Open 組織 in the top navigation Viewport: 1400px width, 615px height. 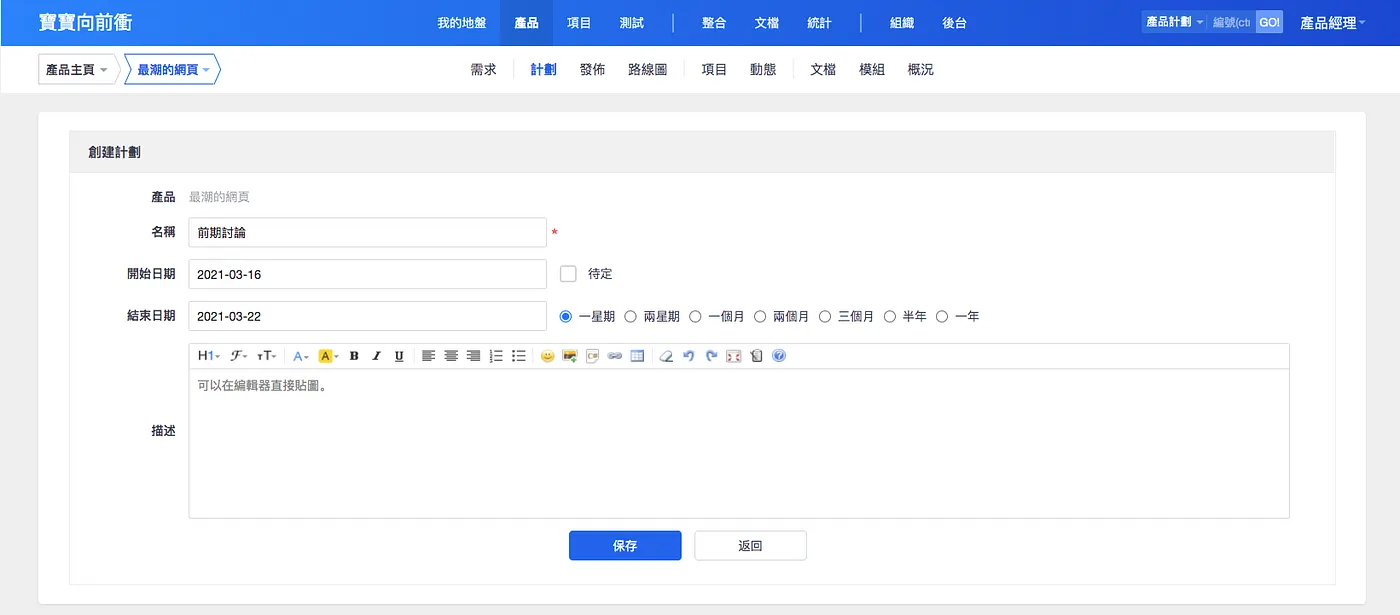(902, 23)
